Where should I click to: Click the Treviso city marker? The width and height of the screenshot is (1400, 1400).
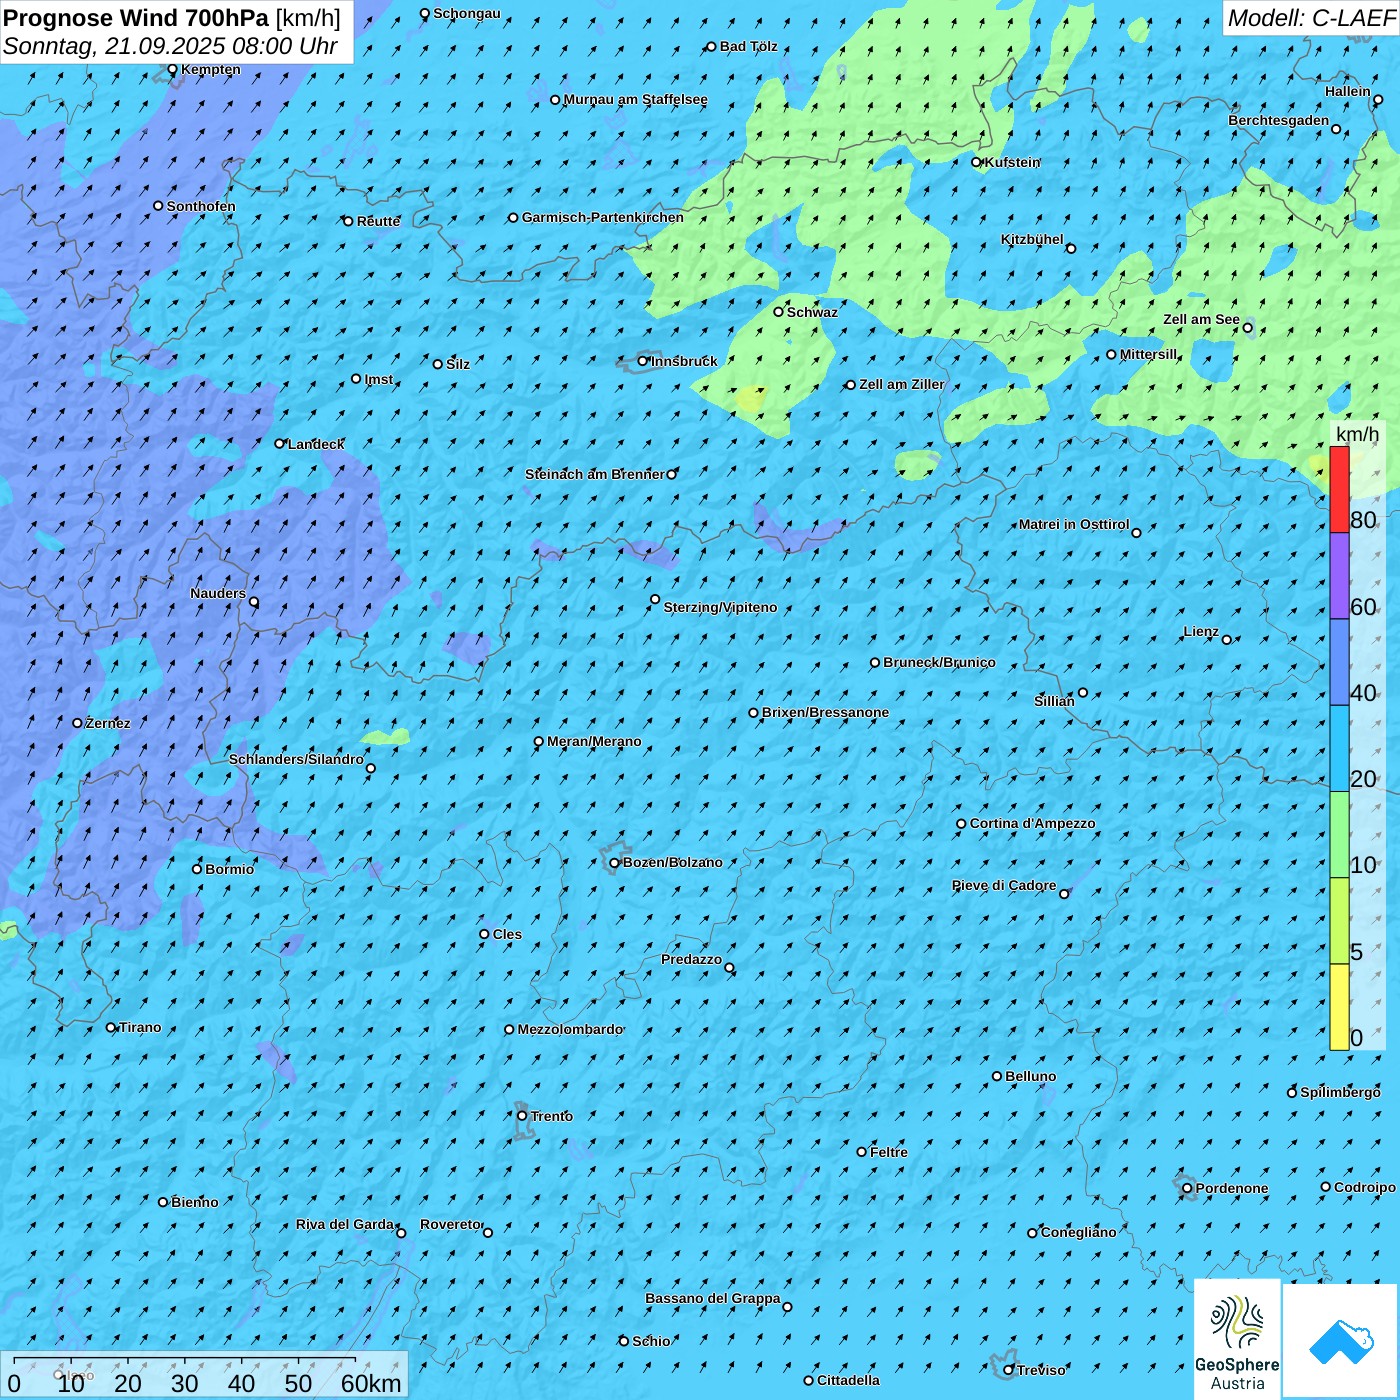[1009, 1370]
